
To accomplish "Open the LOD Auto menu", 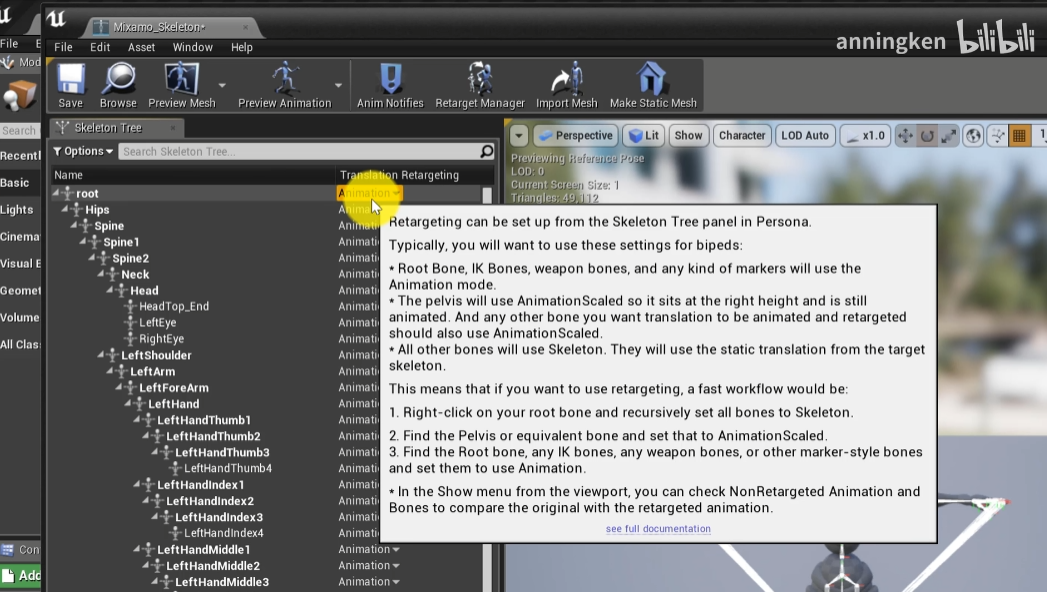I will pos(805,135).
